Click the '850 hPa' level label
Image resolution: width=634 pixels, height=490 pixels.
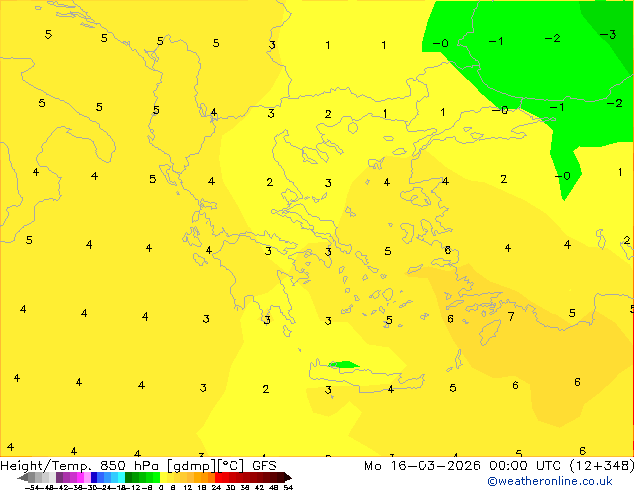(x=131, y=465)
